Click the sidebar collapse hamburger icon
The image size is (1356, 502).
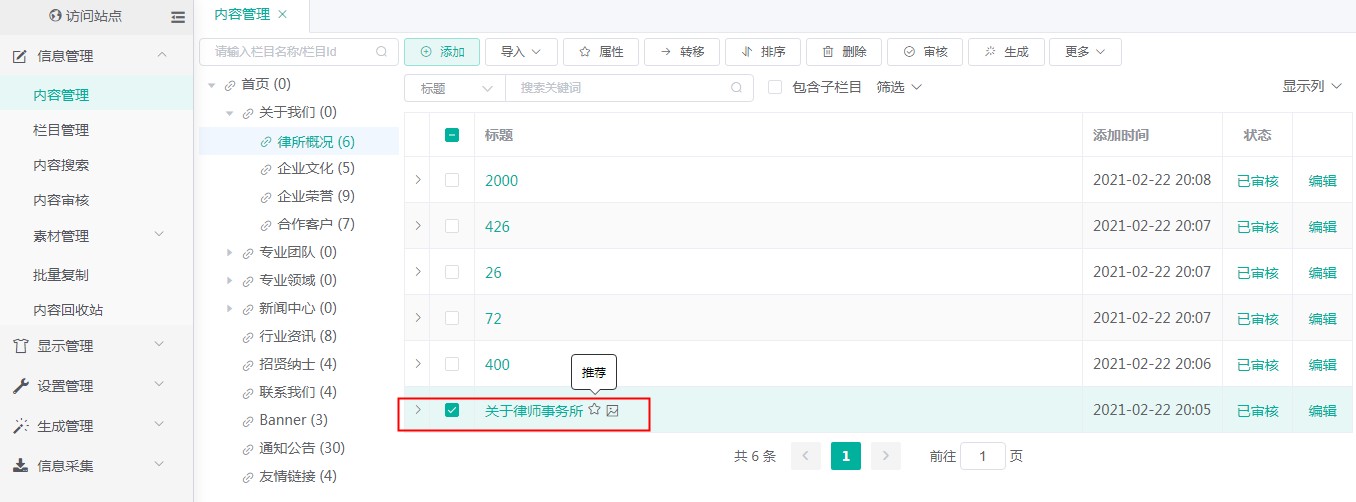pyautogui.click(x=178, y=17)
